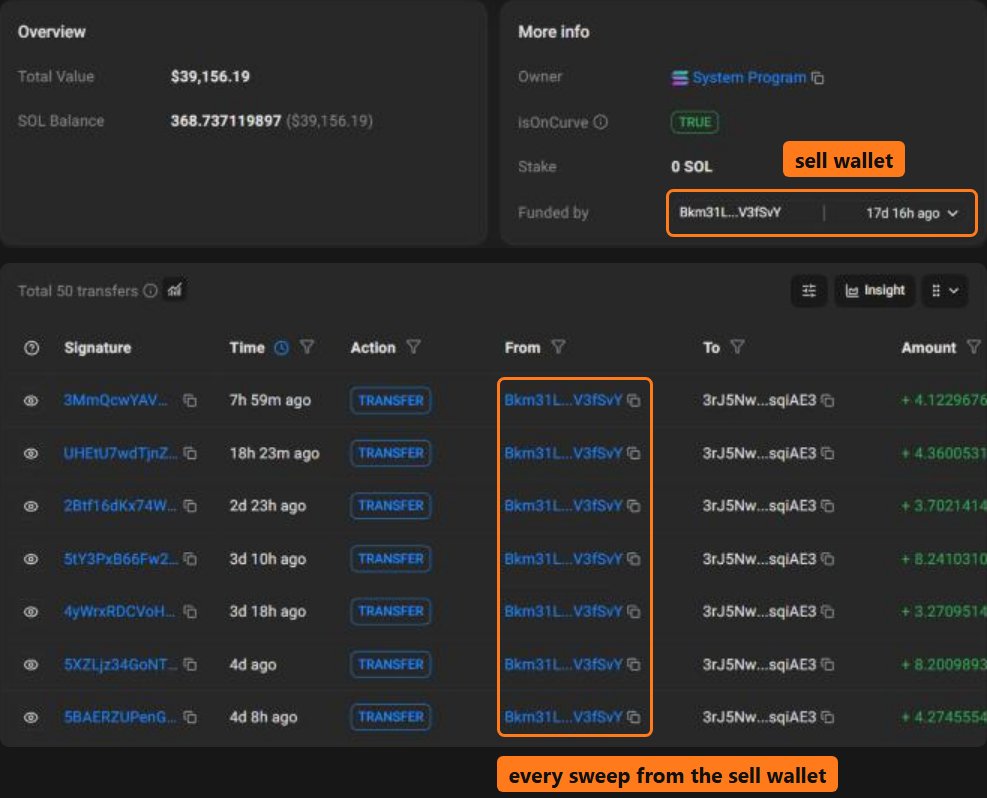Screen dimensions: 987x798
Task: Open Bkm31L...V3fSvY address in 2d 23h row
Action: tap(563, 506)
